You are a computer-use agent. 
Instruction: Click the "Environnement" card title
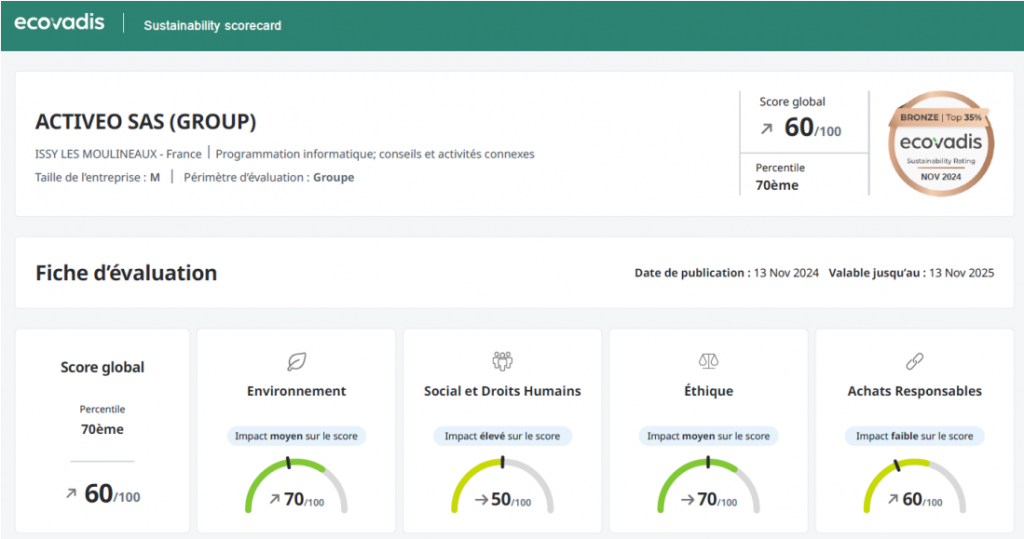point(296,391)
